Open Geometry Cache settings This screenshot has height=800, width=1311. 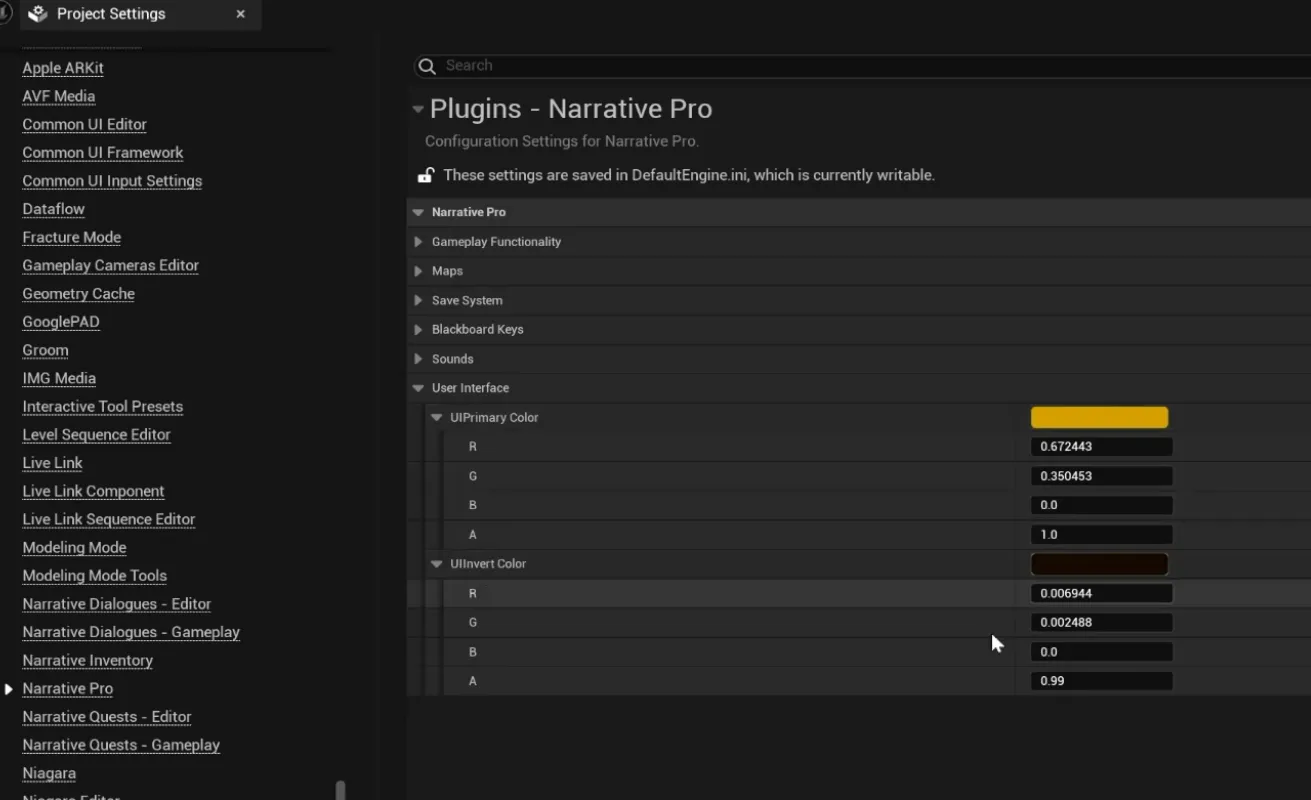click(78, 294)
